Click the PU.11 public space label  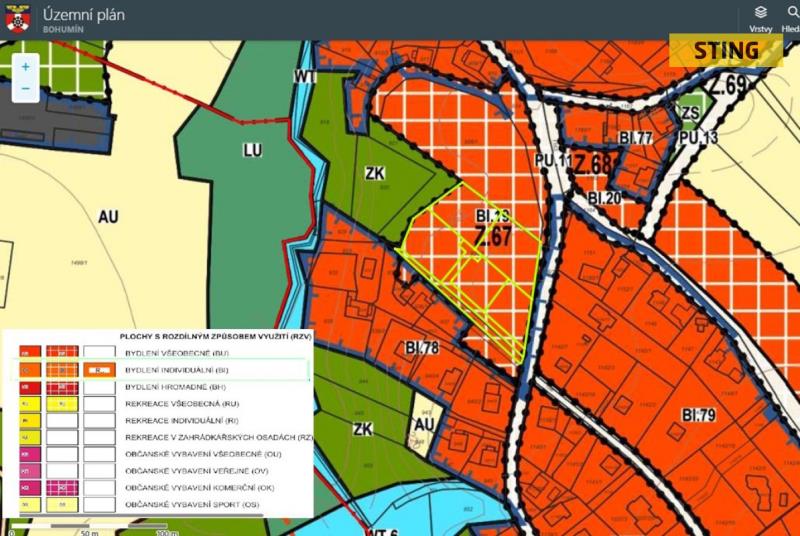[552, 161]
